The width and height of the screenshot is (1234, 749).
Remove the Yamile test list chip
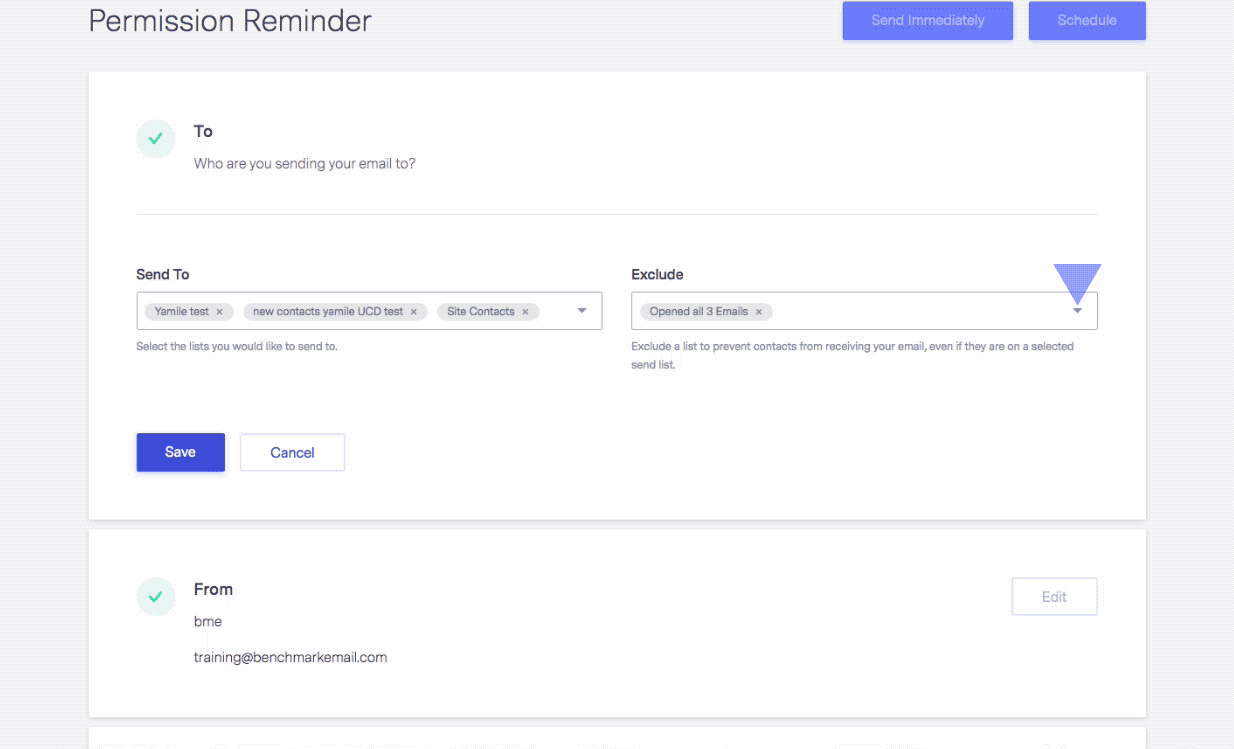point(219,312)
